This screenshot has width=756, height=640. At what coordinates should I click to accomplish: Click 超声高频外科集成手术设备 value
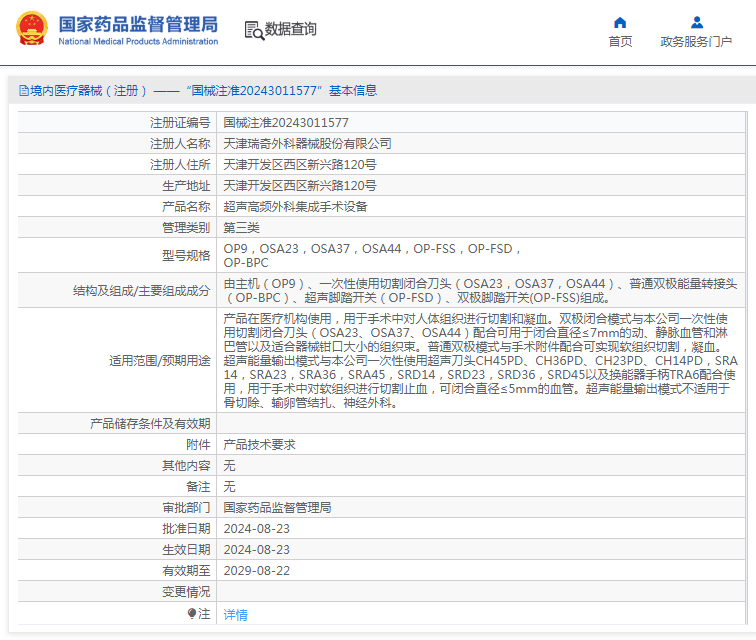(296, 206)
